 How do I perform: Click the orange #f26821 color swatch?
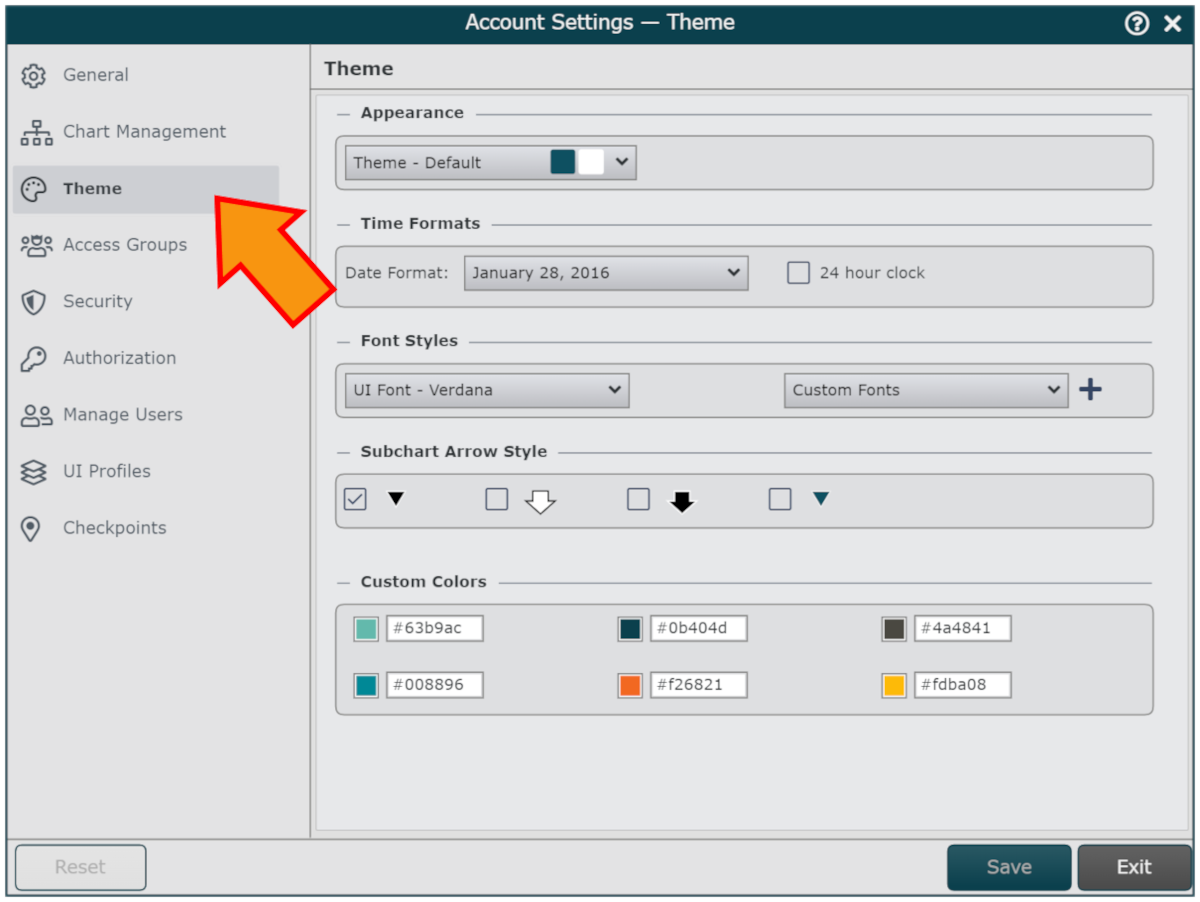pyautogui.click(x=630, y=685)
